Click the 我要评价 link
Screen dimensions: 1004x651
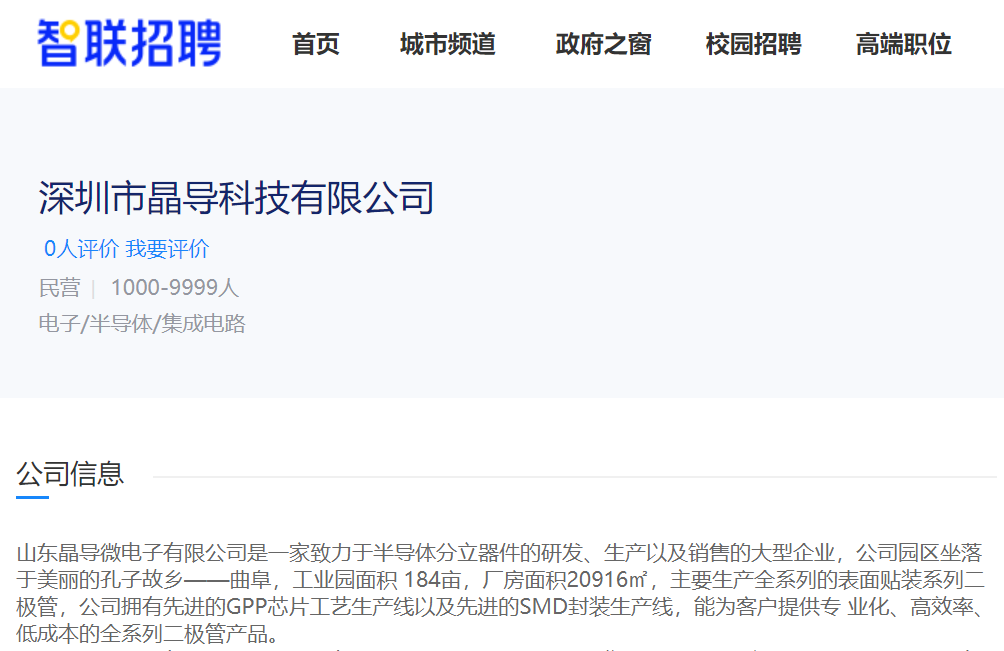167,248
